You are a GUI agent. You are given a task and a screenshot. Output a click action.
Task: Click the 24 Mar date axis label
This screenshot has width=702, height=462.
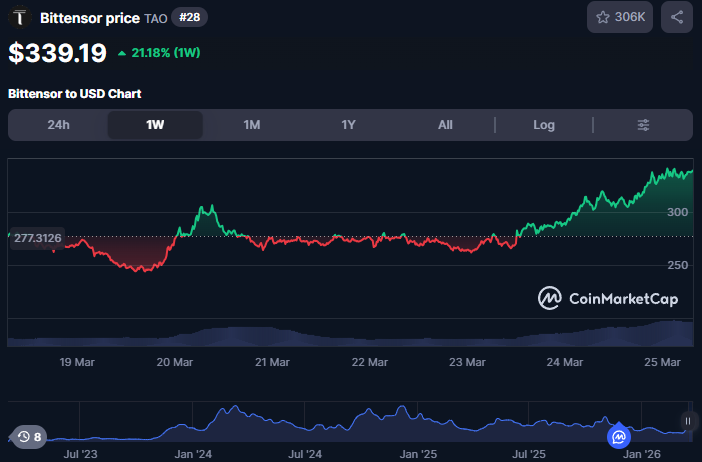(x=565, y=362)
